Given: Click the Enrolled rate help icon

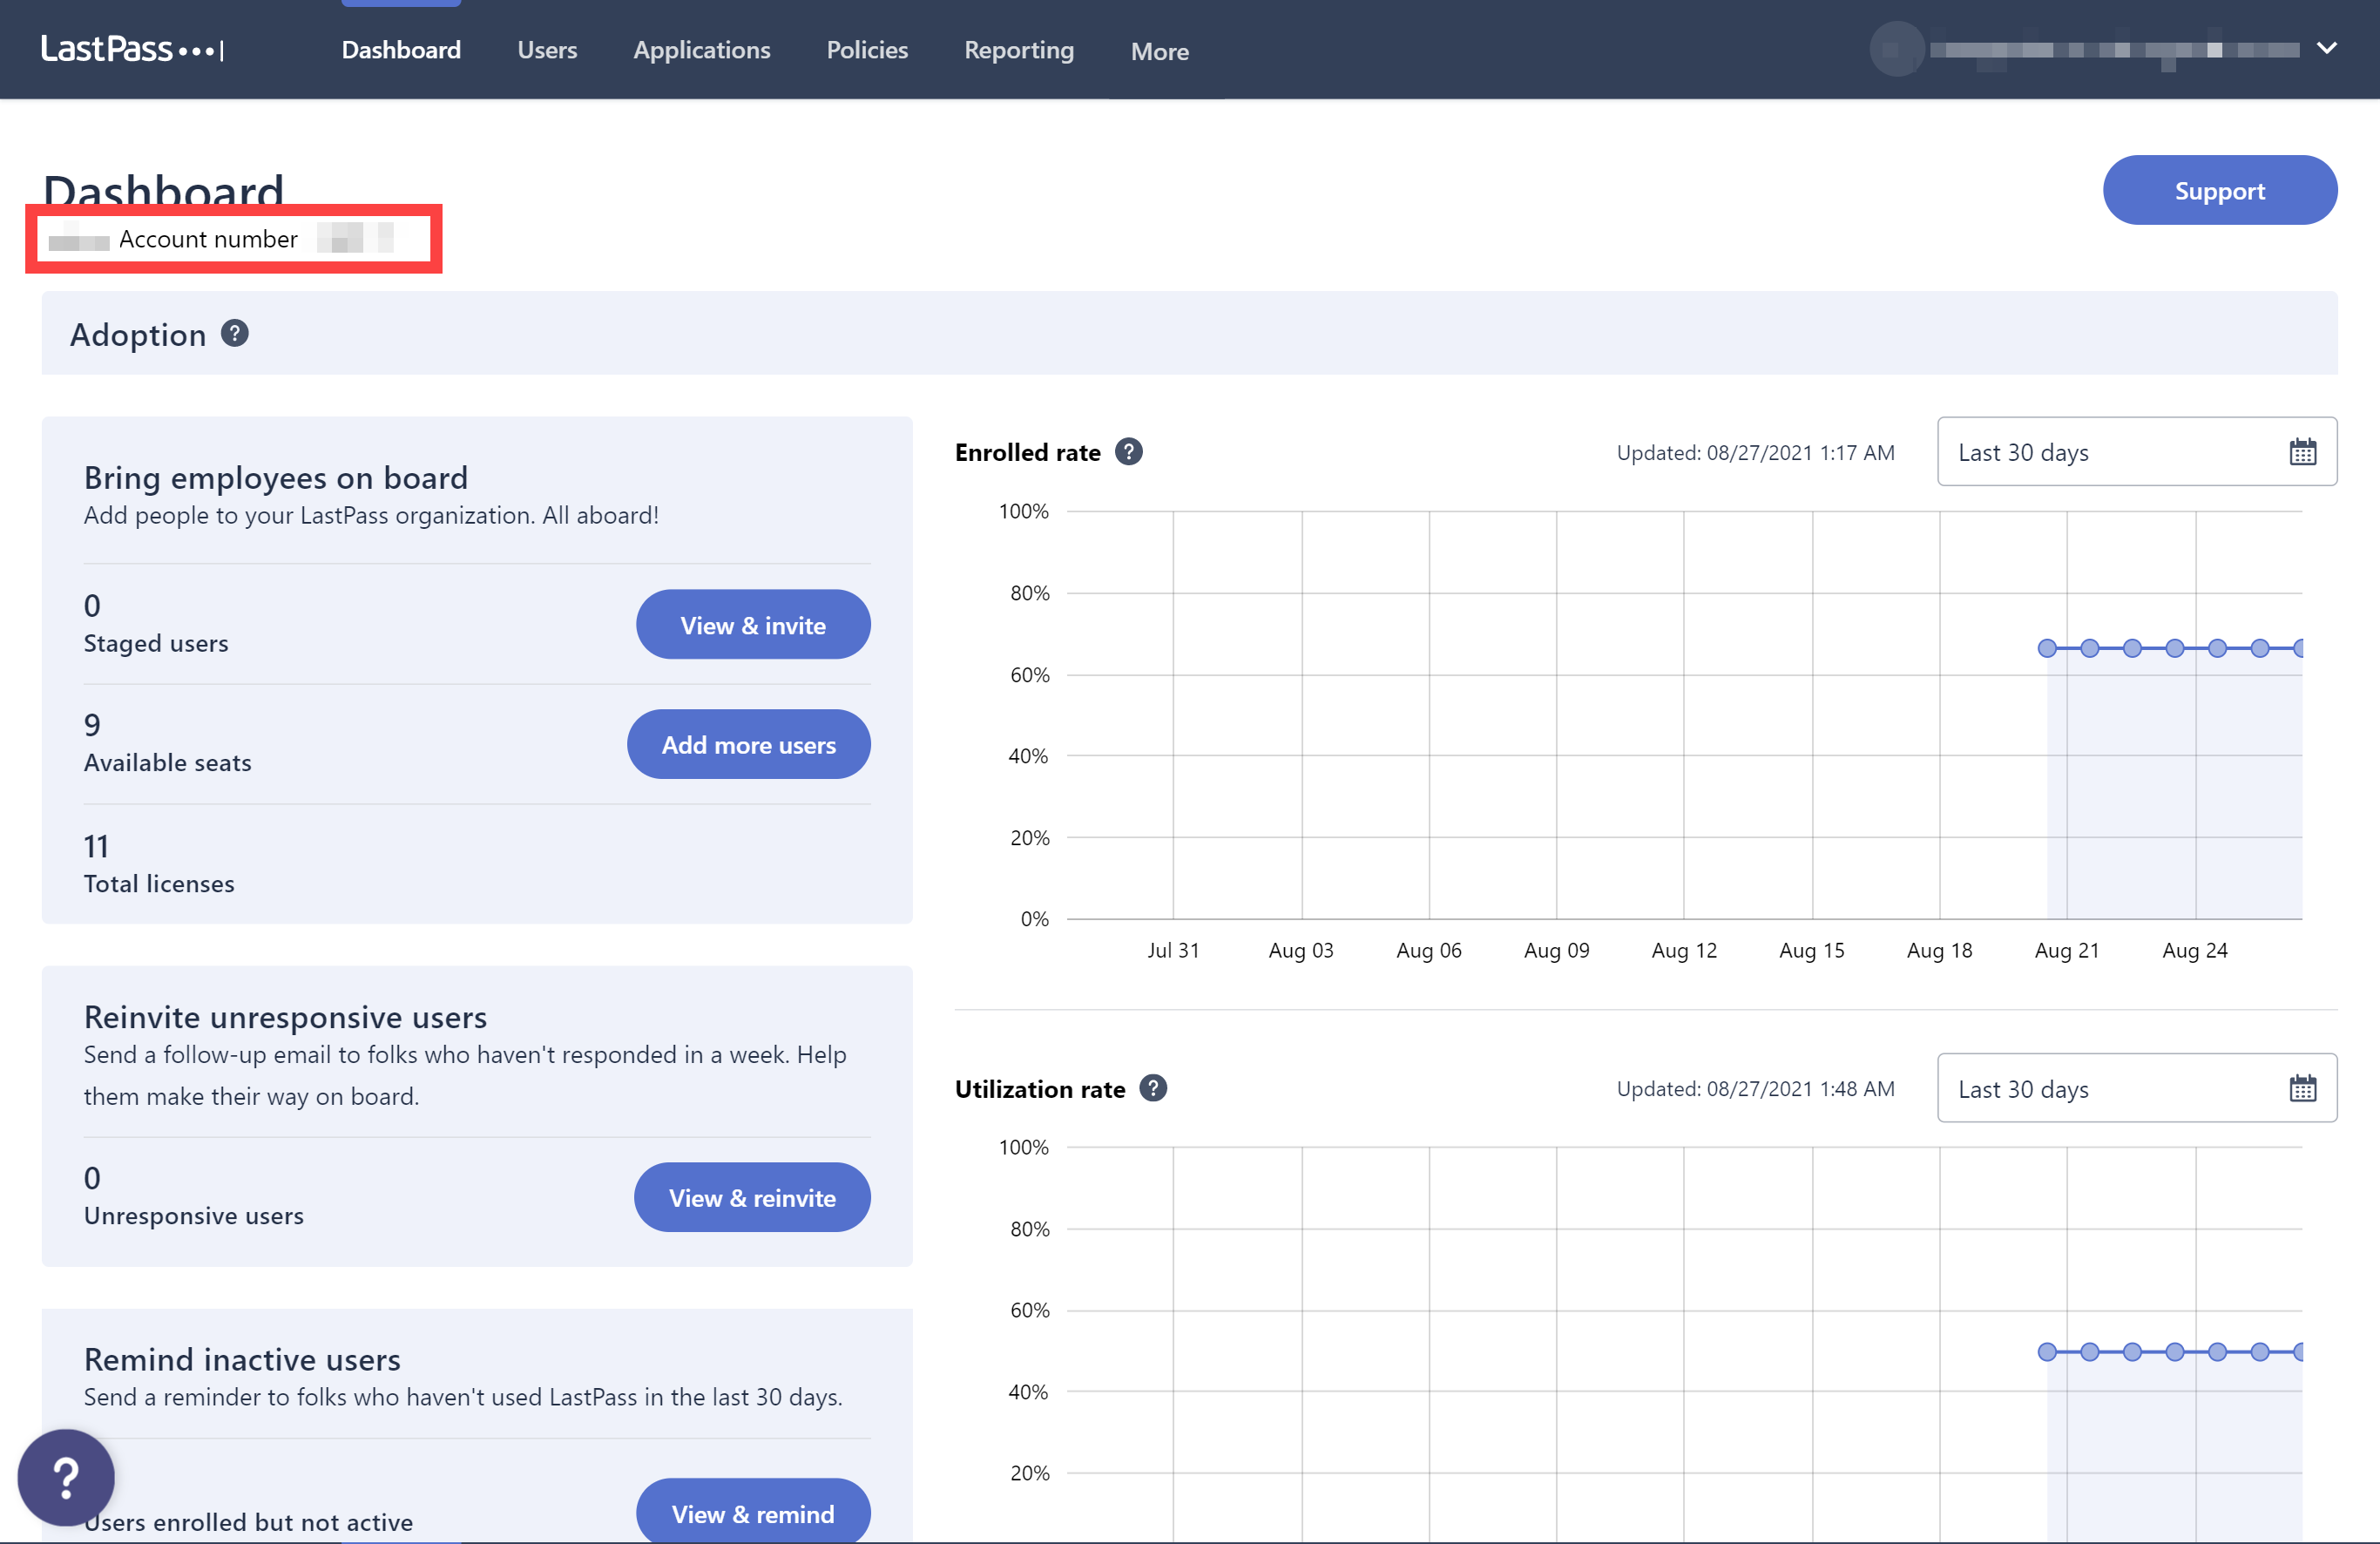Looking at the screenshot, I should point(1129,452).
